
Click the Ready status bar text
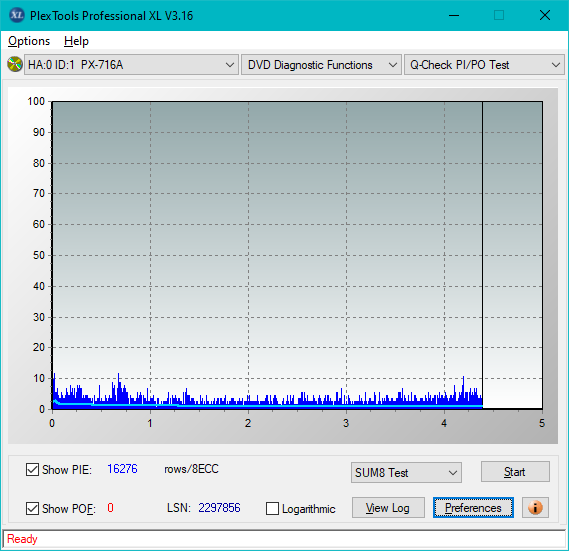click(22, 539)
